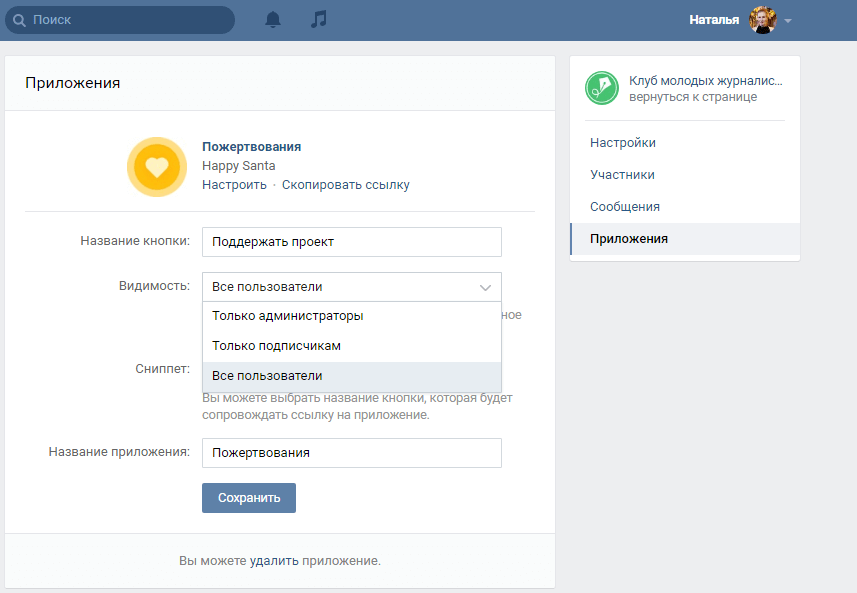Open the music note icon

pos(319,20)
